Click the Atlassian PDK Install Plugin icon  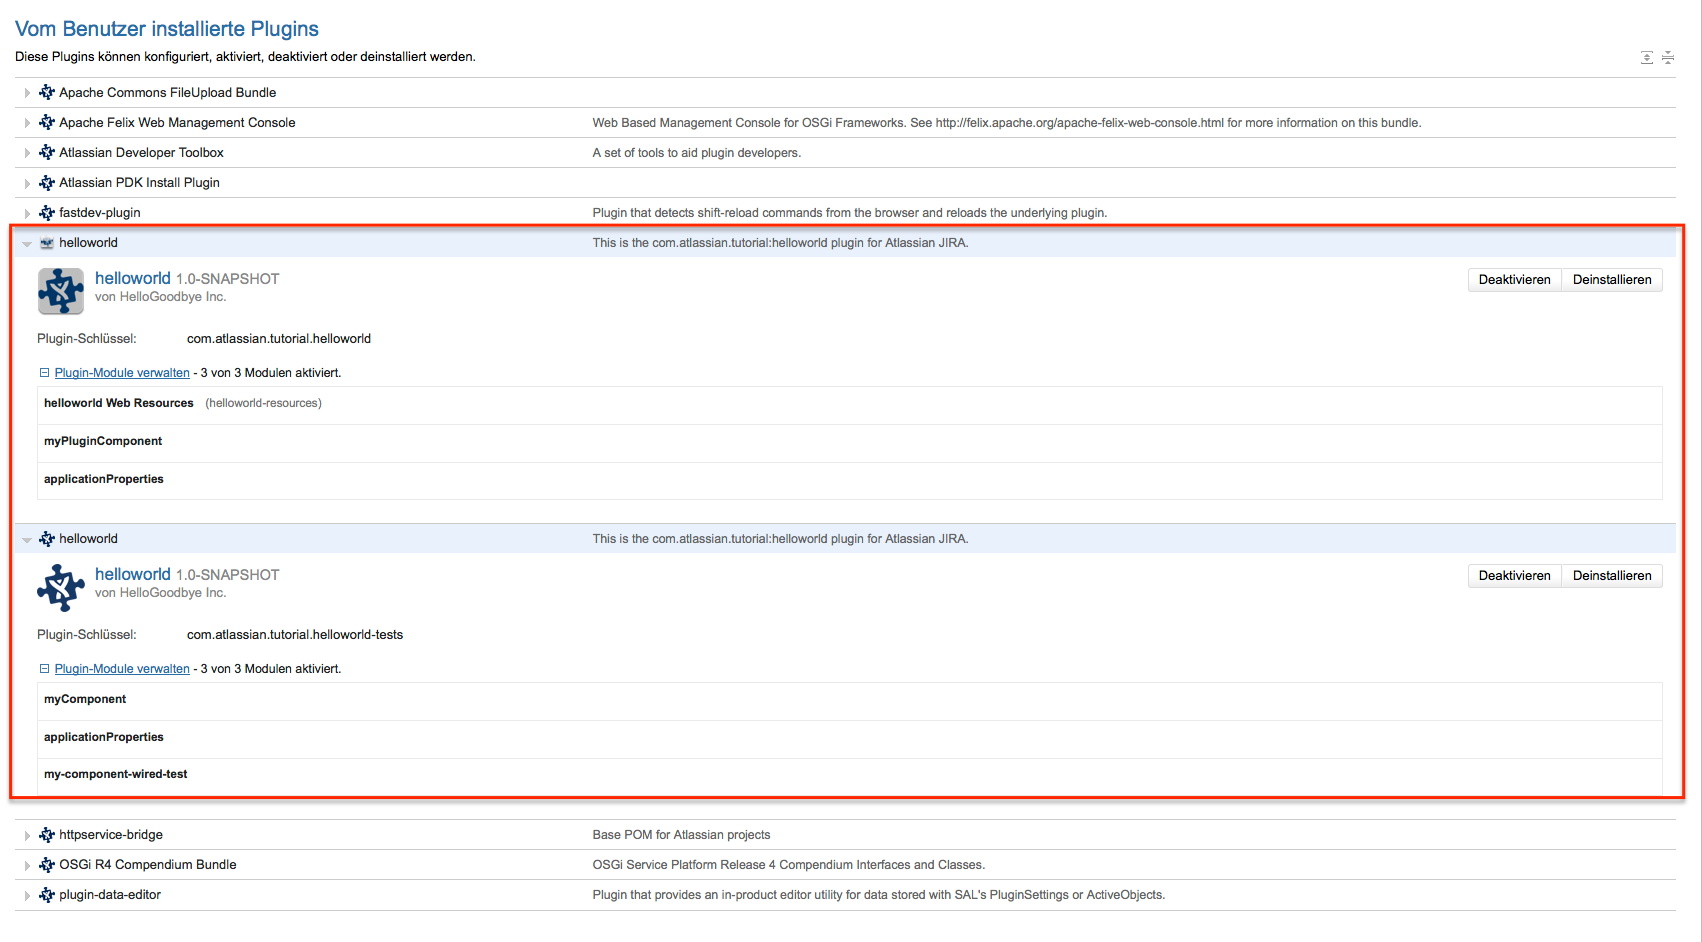pyautogui.click(x=47, y=182)
